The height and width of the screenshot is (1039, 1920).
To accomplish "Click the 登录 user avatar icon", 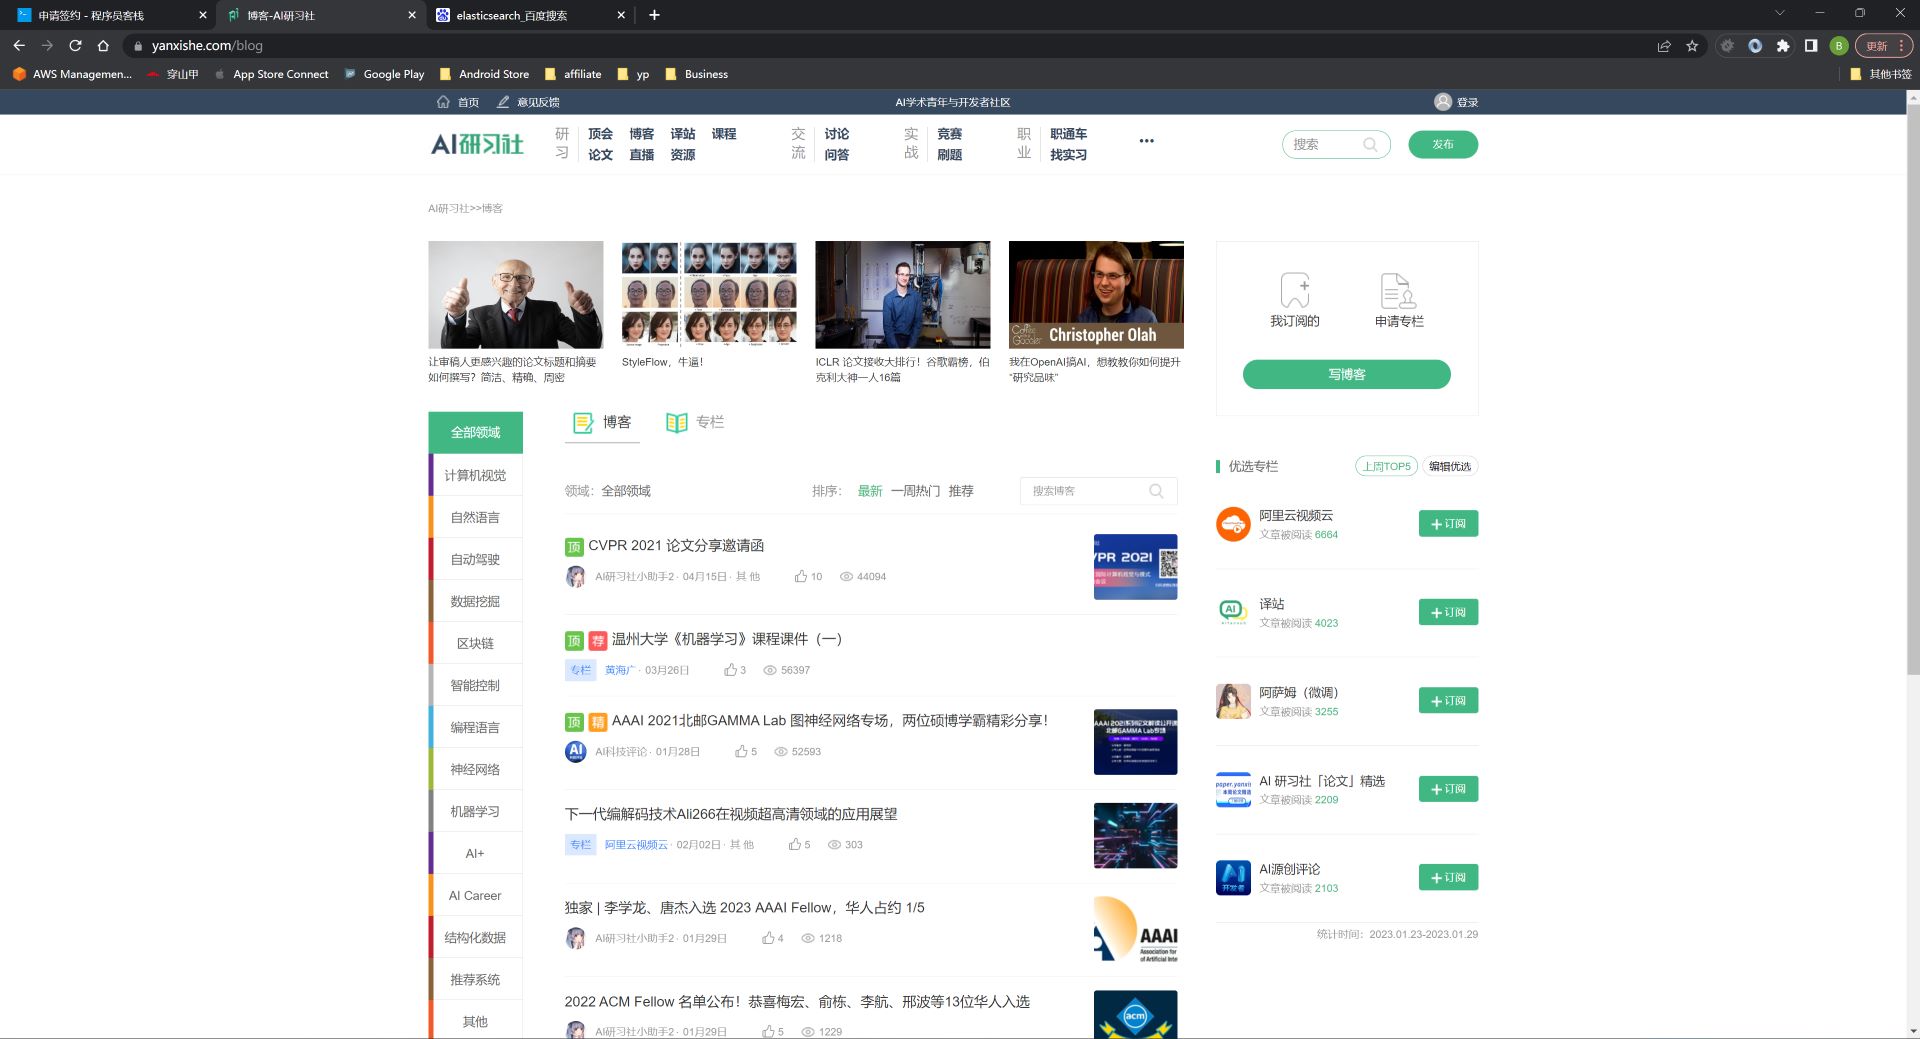I will point(1443,102).
